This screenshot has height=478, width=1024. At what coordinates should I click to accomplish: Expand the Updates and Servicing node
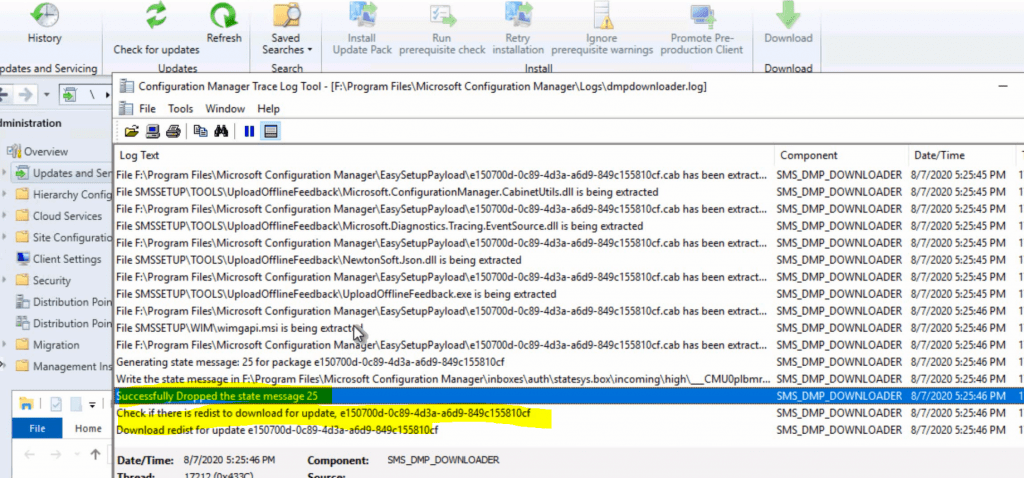click(x=5, y=173)
